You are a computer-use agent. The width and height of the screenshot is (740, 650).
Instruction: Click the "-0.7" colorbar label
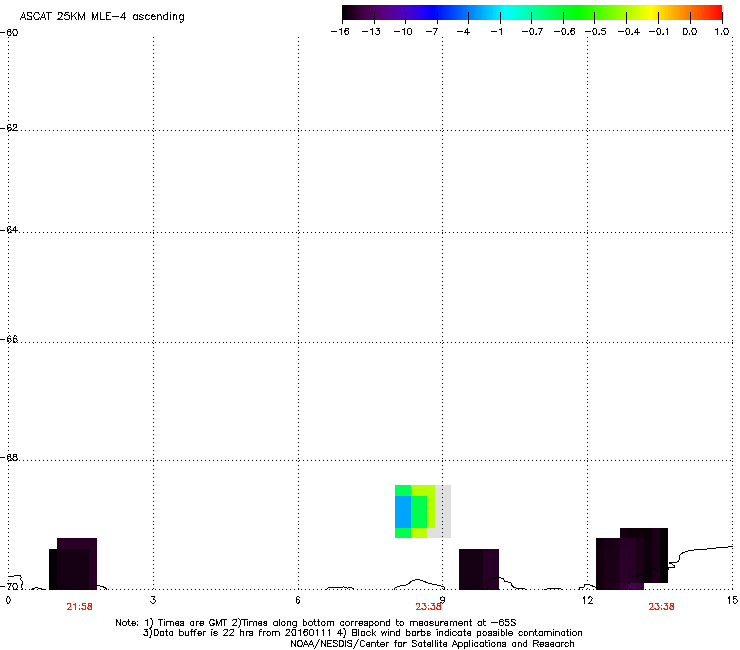532,32
